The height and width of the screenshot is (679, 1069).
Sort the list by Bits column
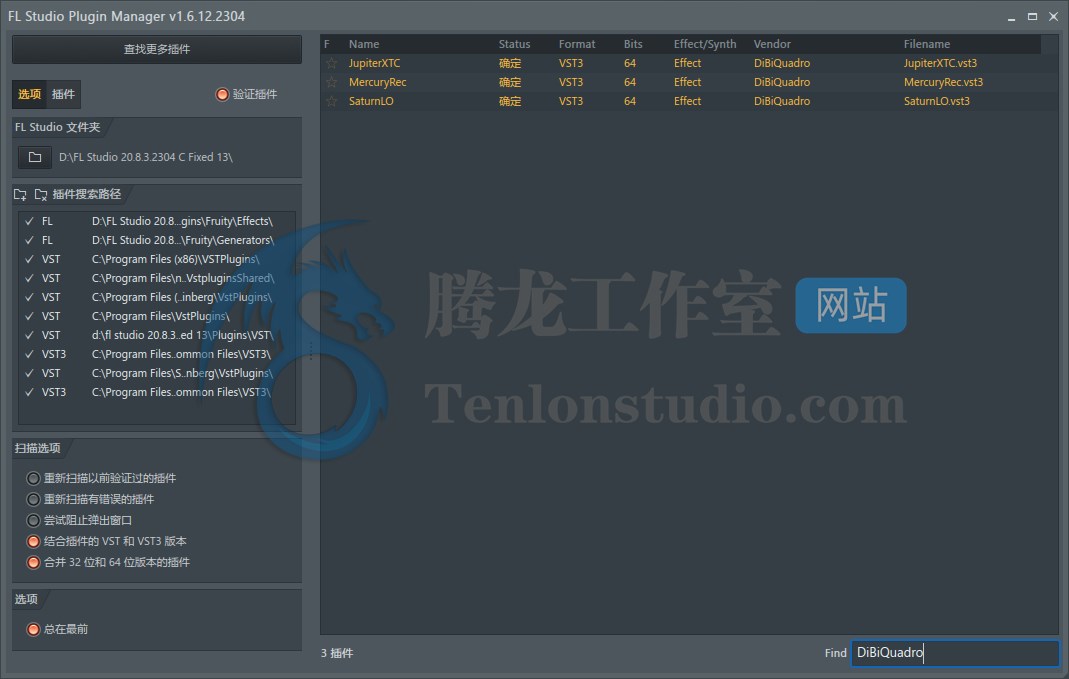click(633, 44)
